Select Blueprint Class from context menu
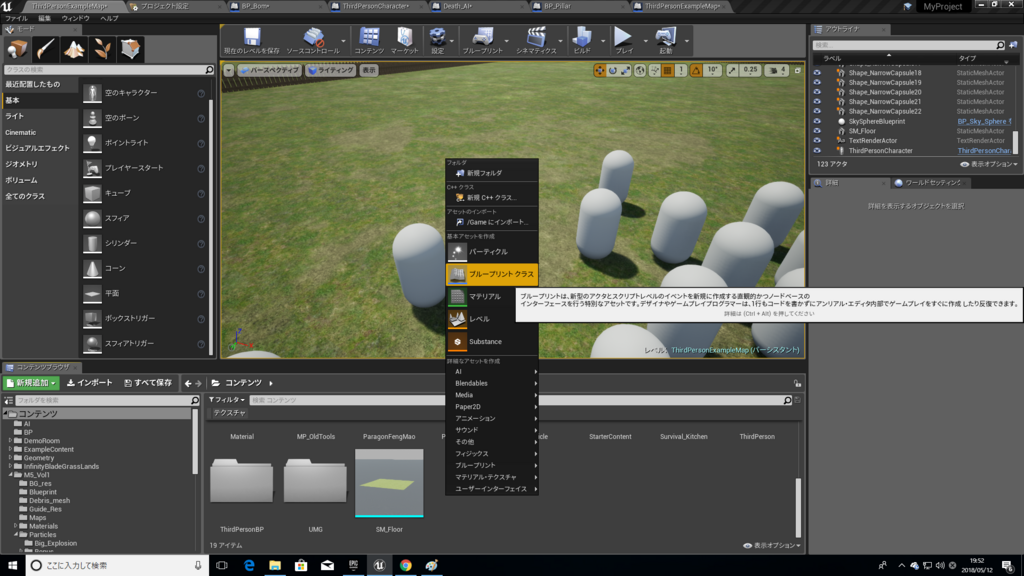Viewport: 1024px width, 576px height. (x=492, y=274)
